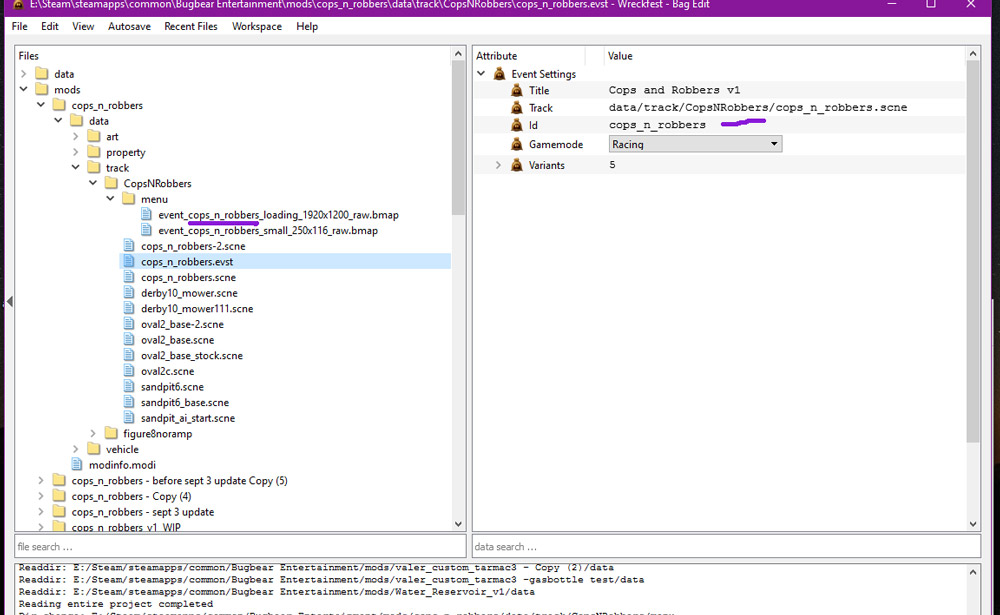Click the art folder icon
1000x615 pixels.
94,136
